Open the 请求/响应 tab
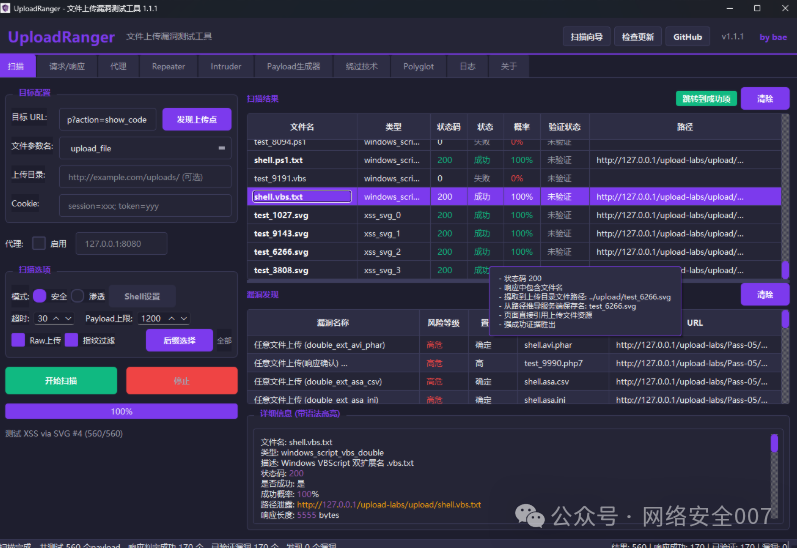This screenshot has height=548, width=797. [x=67, y=66]
